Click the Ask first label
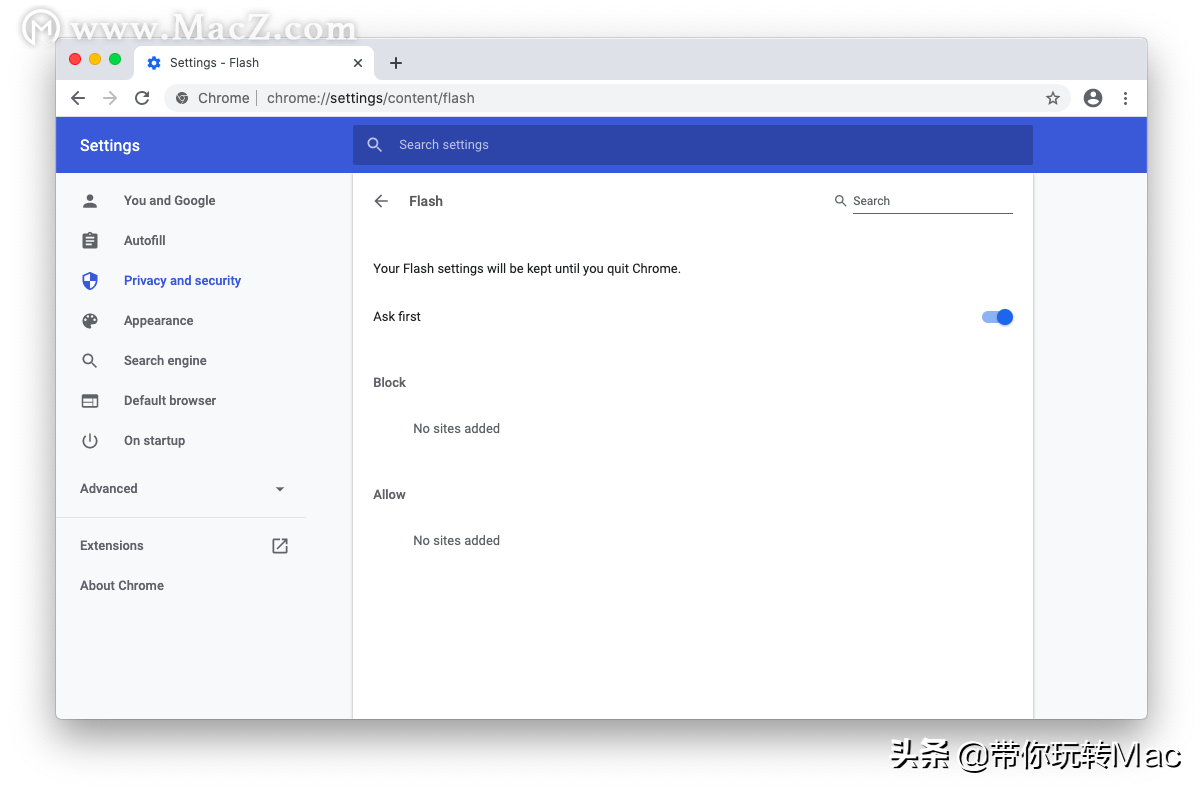1203x793 pixels. click(397, 317)
